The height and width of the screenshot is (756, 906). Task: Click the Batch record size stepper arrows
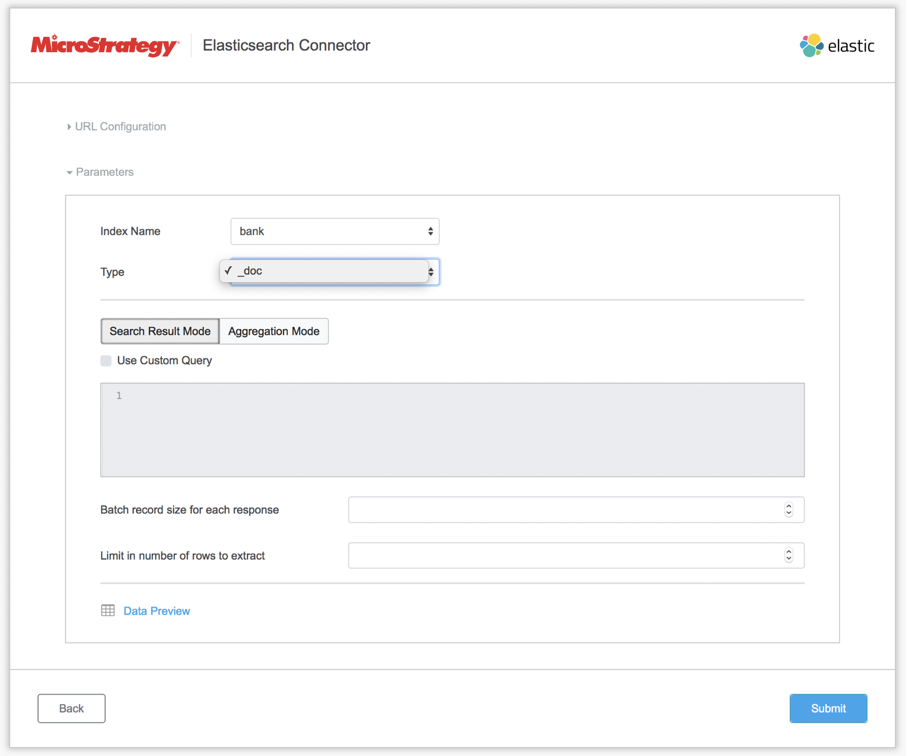tap(789, 510)
